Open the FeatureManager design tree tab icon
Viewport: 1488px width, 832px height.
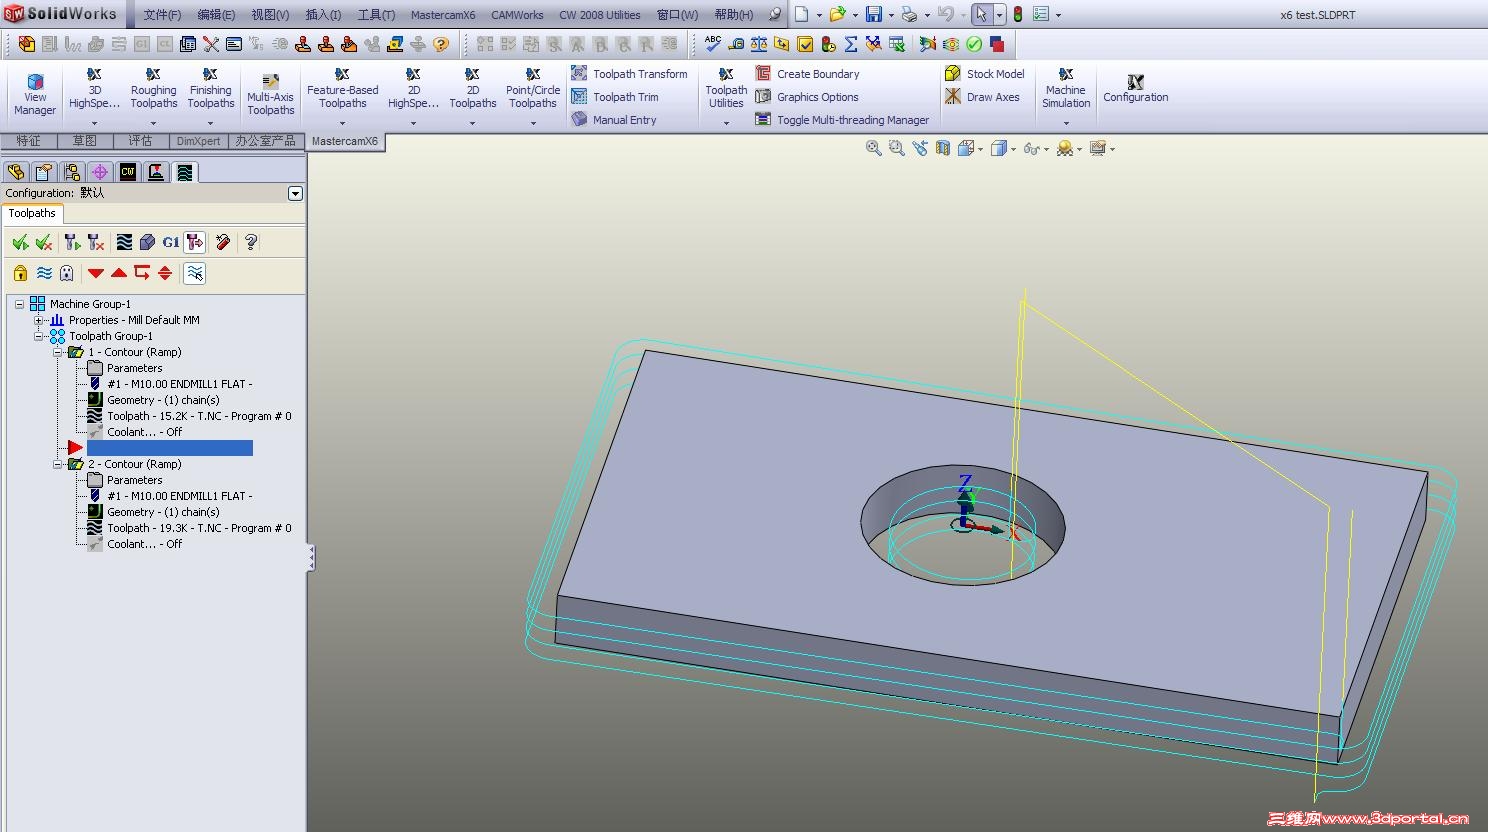(x=16, y=172)
